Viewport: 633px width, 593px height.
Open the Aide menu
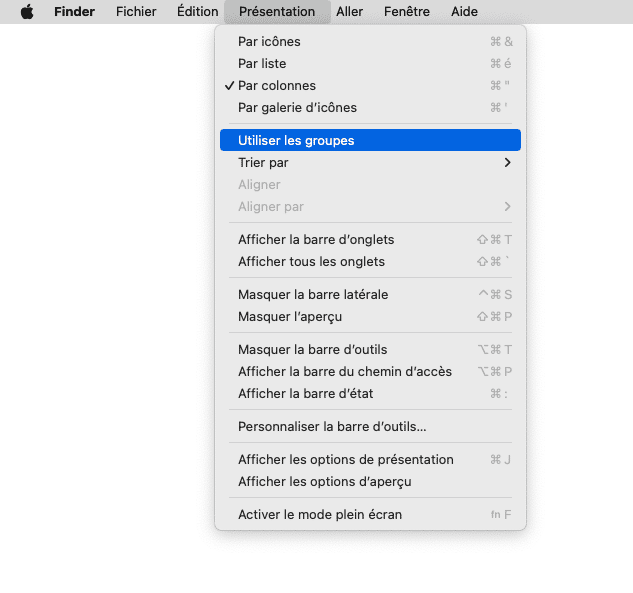(x=464, y=12)
